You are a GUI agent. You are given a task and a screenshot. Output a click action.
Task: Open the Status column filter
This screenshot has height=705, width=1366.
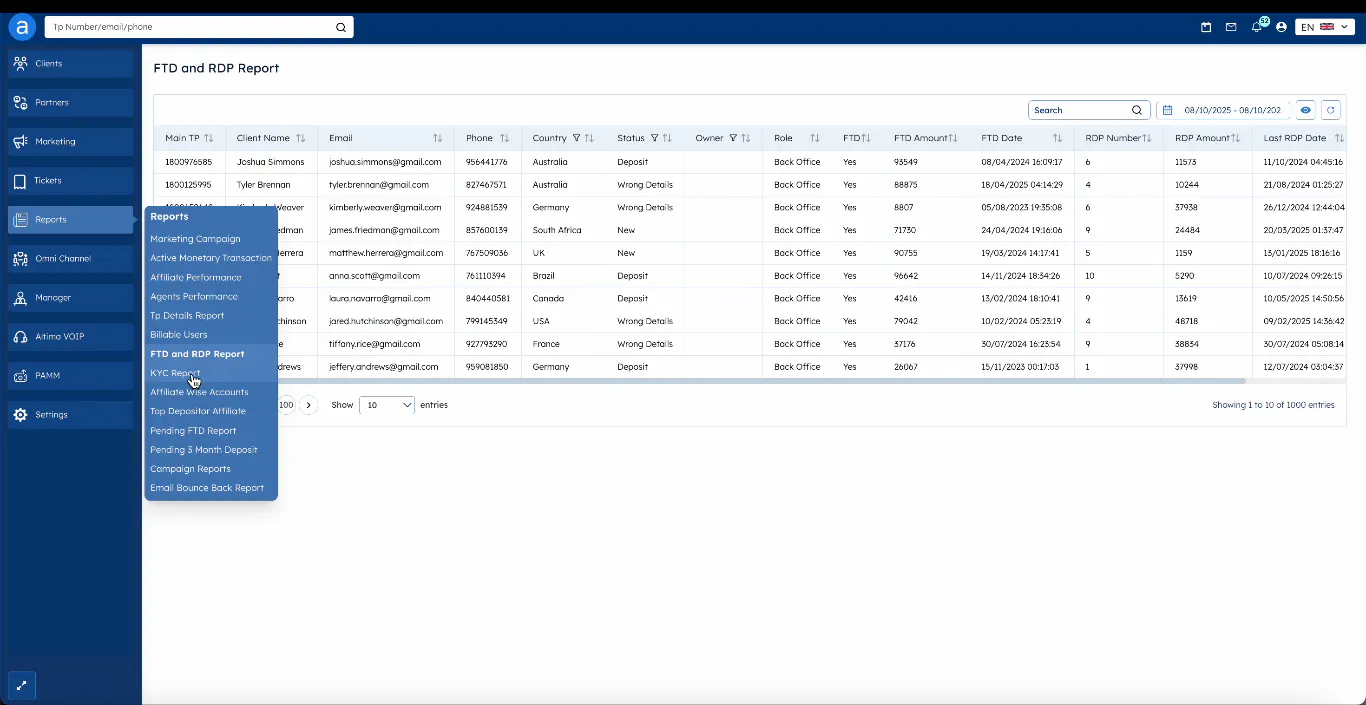[654, 138]
